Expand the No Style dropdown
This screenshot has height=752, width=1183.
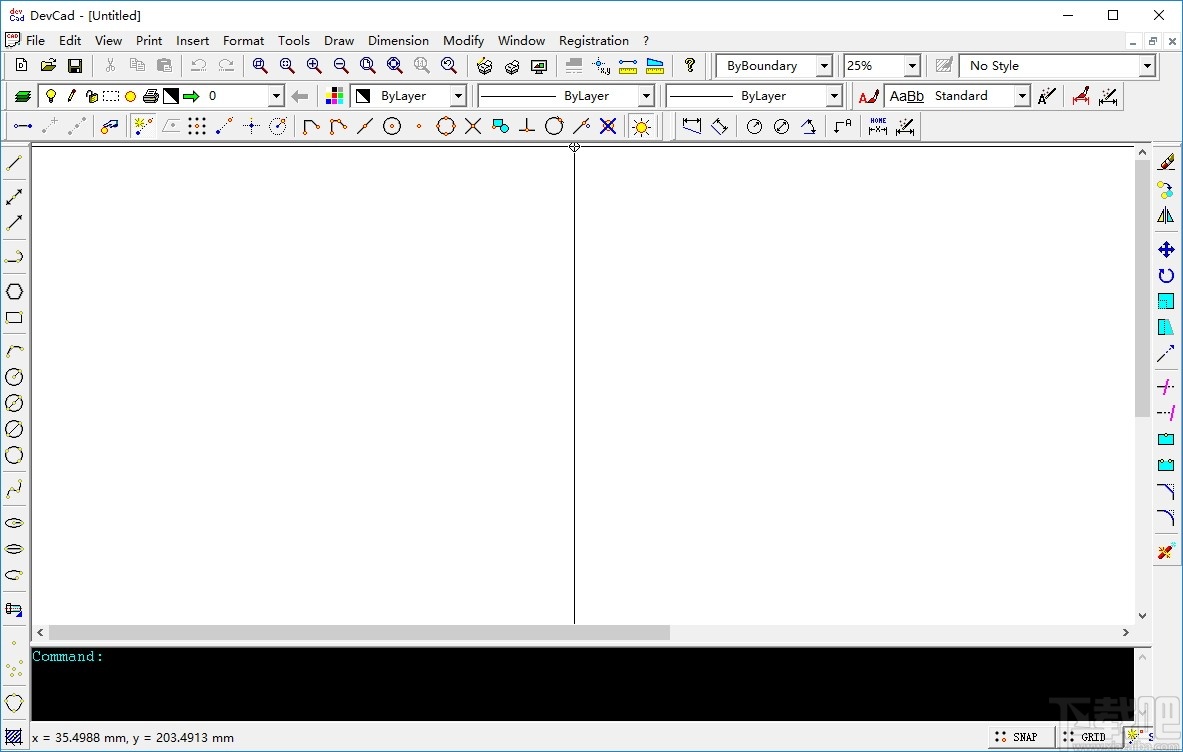coord(1147,66)
